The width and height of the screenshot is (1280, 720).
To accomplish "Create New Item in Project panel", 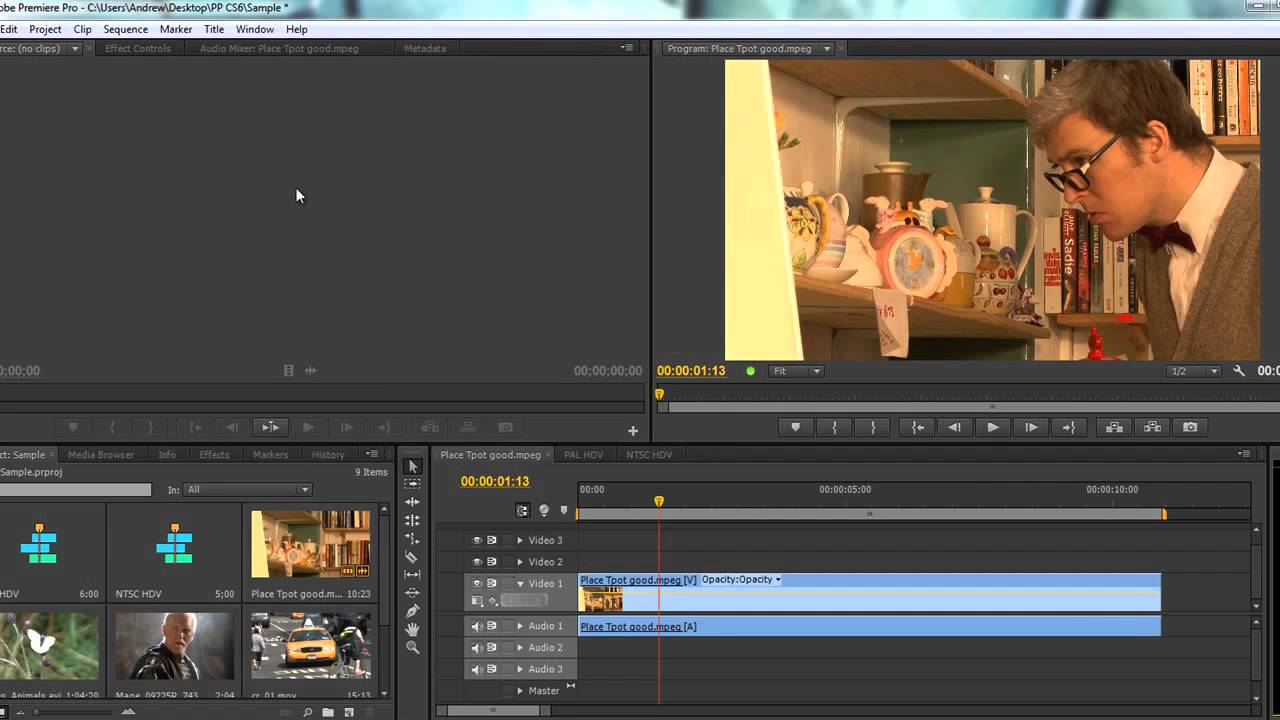I will 349,712.
